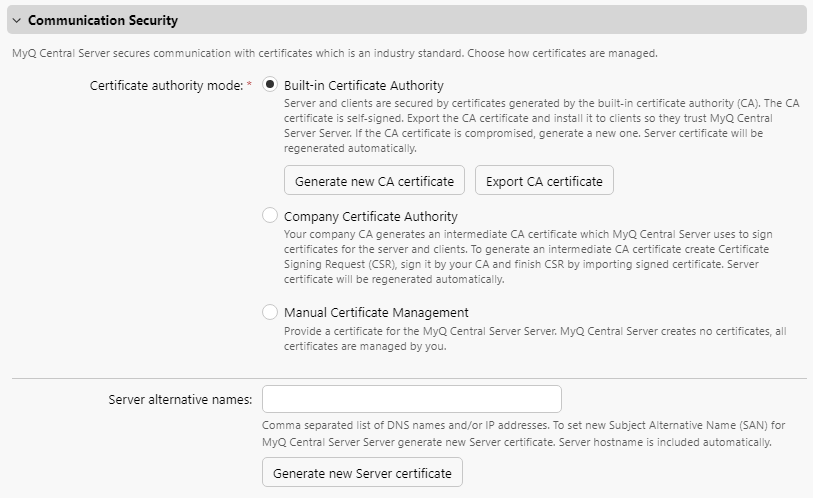Click the red required asterisk after mode label
Viewport: 813px width, 498px height.
[249, 86]
